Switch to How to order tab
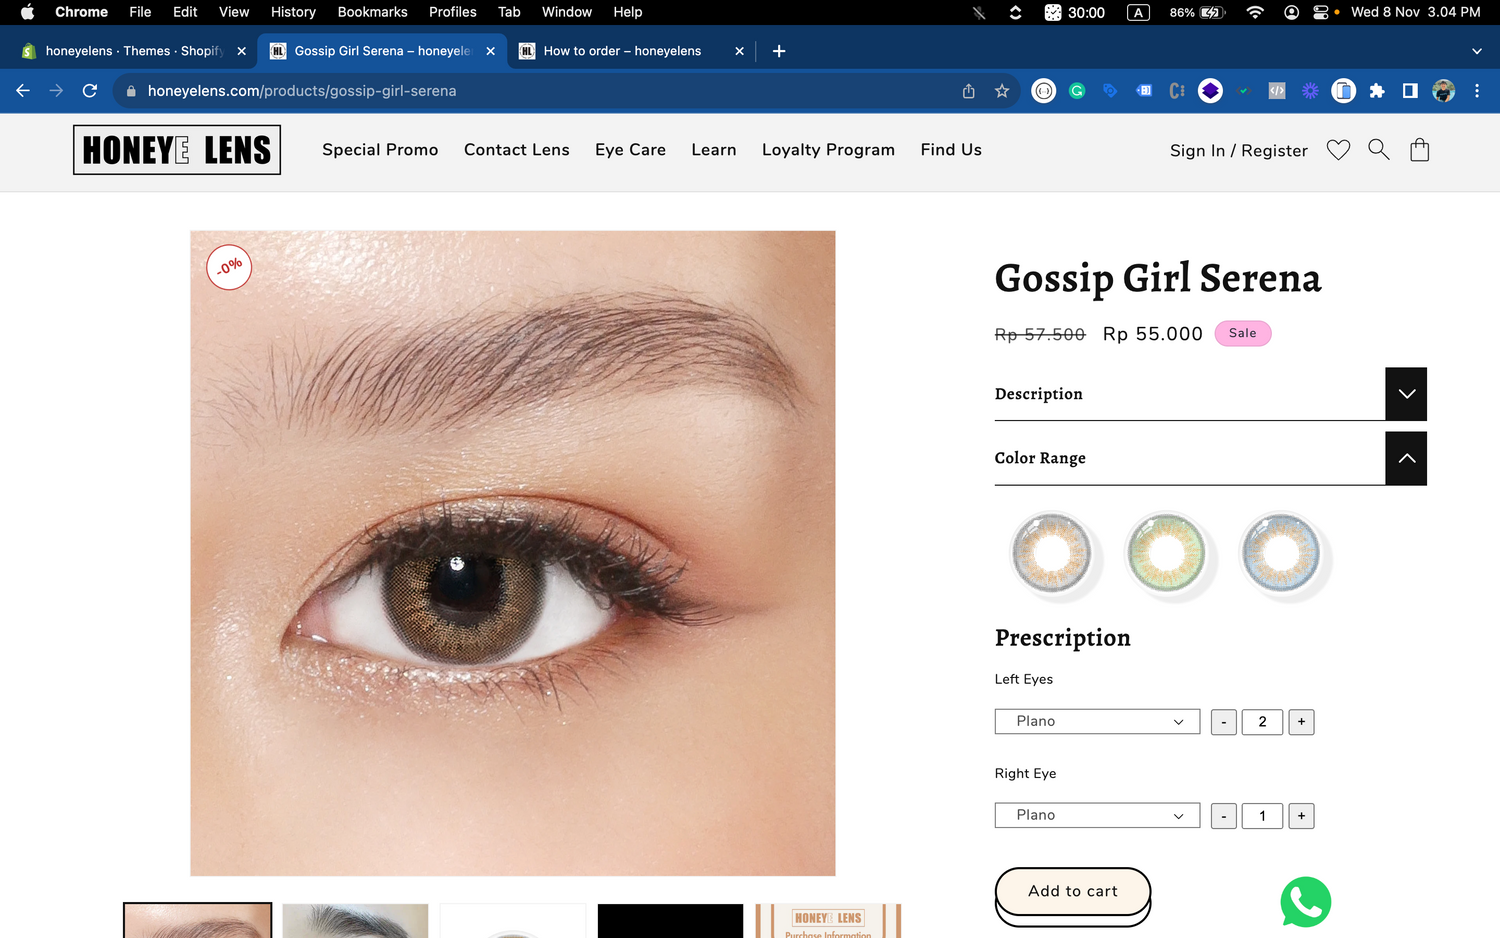1500x938 pixels. (622, 51)
